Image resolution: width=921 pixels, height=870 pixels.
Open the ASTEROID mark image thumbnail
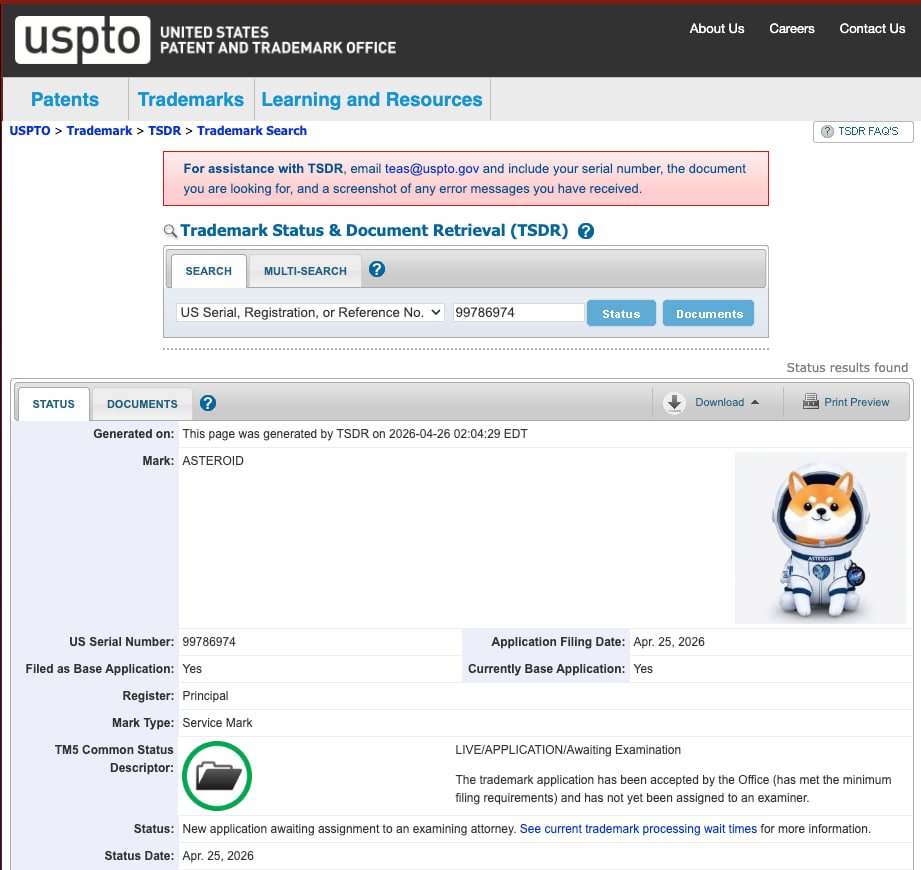pos(821,538)
